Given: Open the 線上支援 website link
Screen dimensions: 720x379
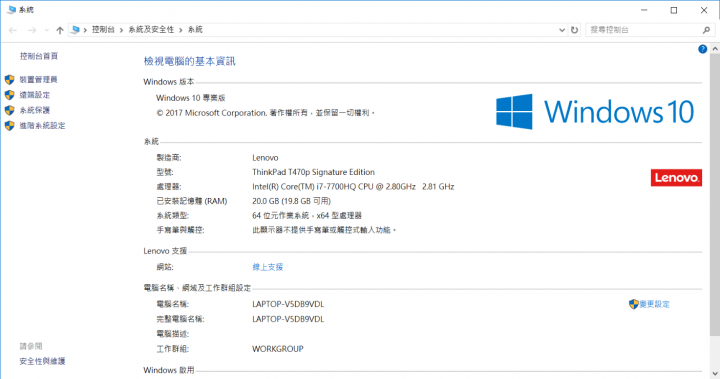Looking at the screenshot, I should coord(268,267).
